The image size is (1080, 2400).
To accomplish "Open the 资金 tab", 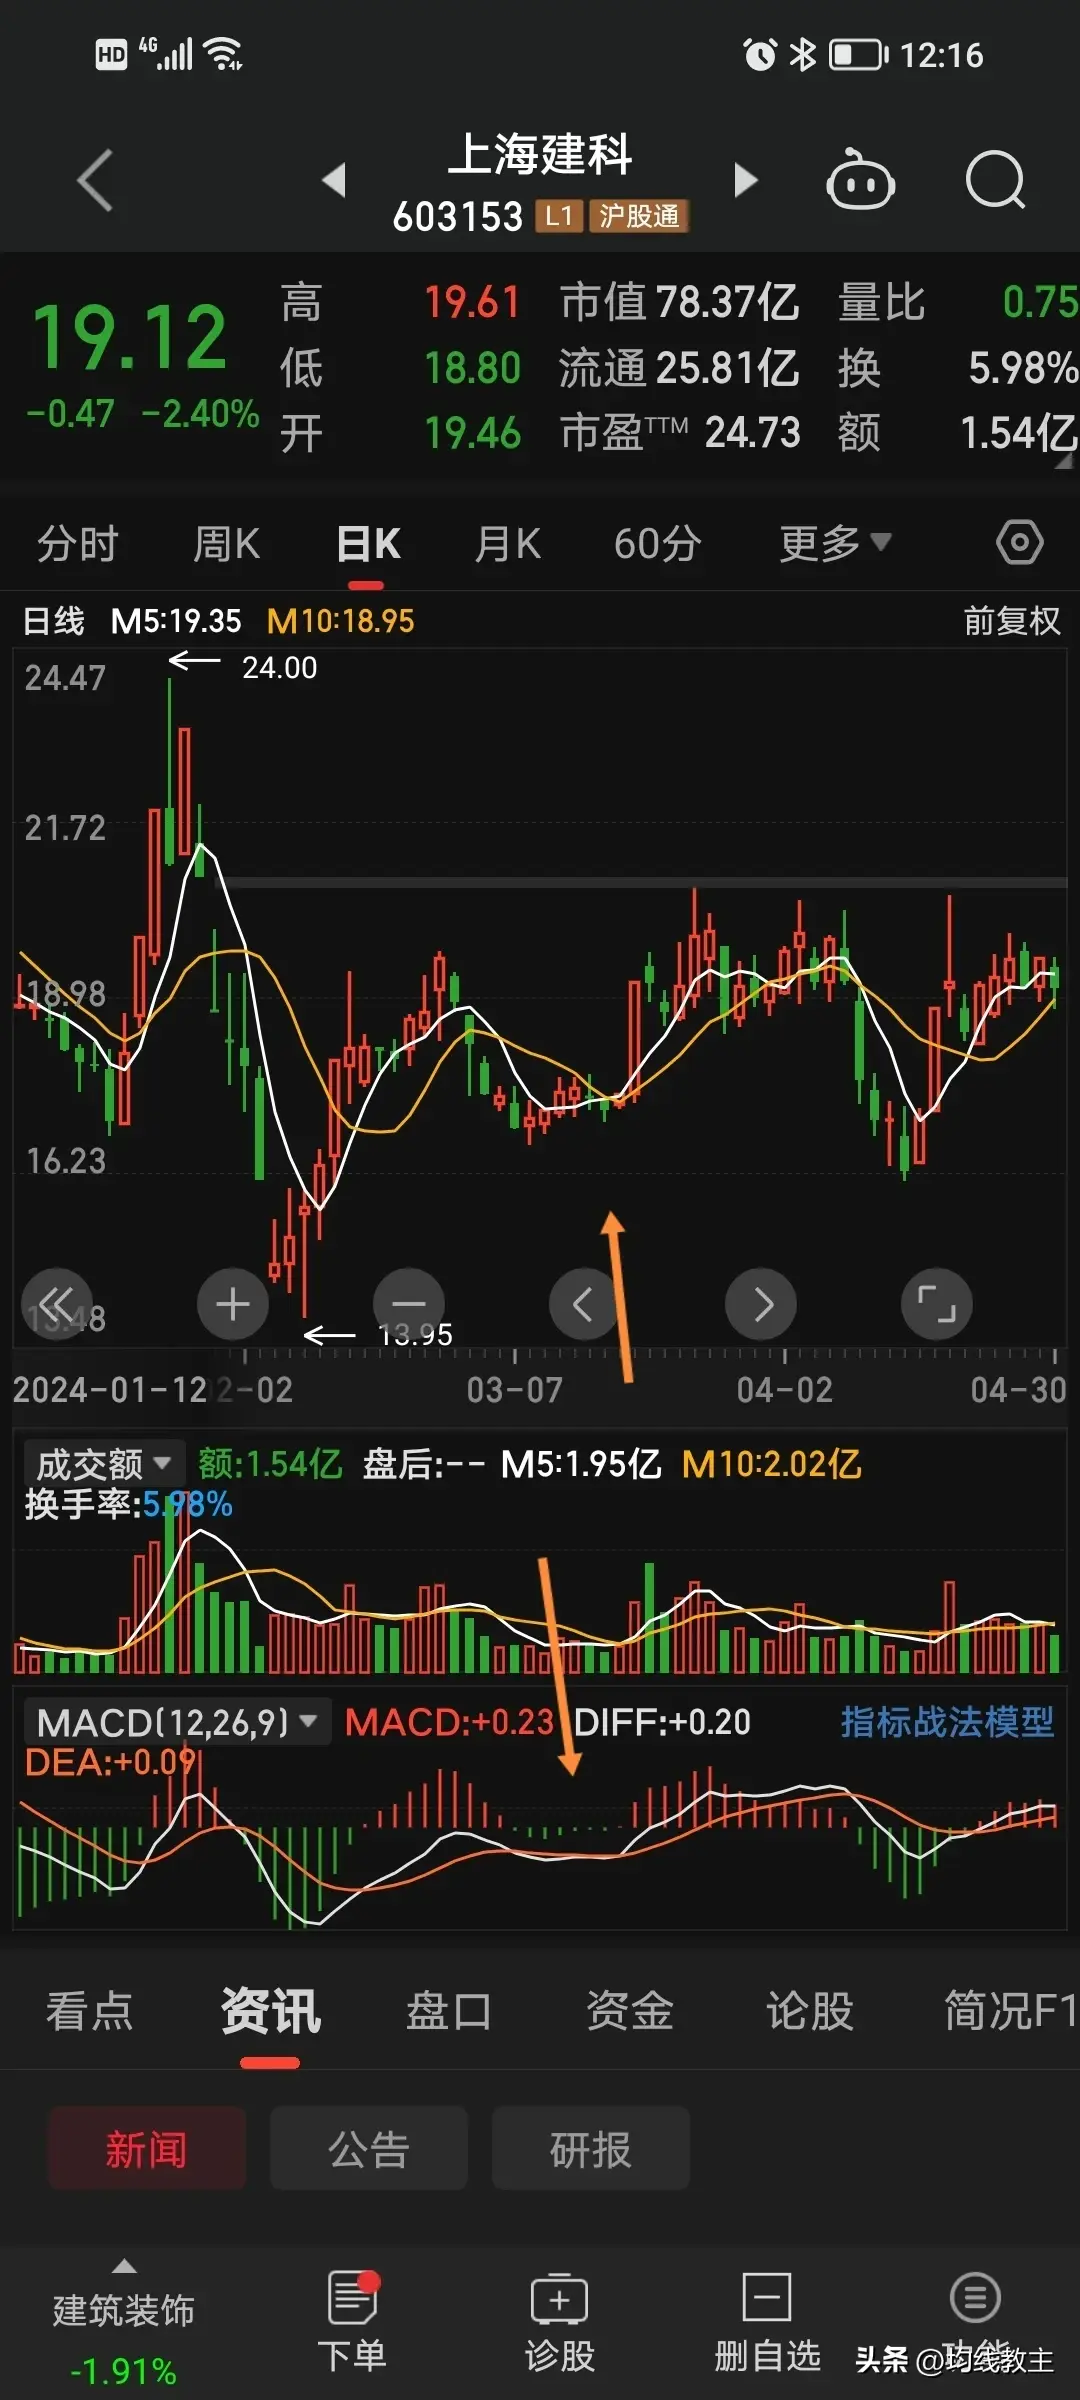I will (629, 2011).
